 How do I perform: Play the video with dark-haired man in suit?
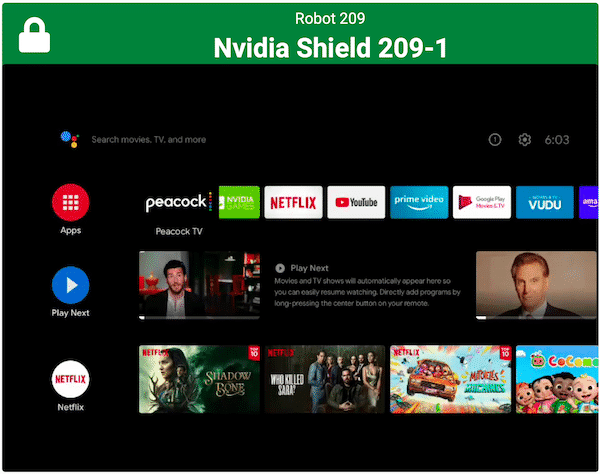[199, 285]
